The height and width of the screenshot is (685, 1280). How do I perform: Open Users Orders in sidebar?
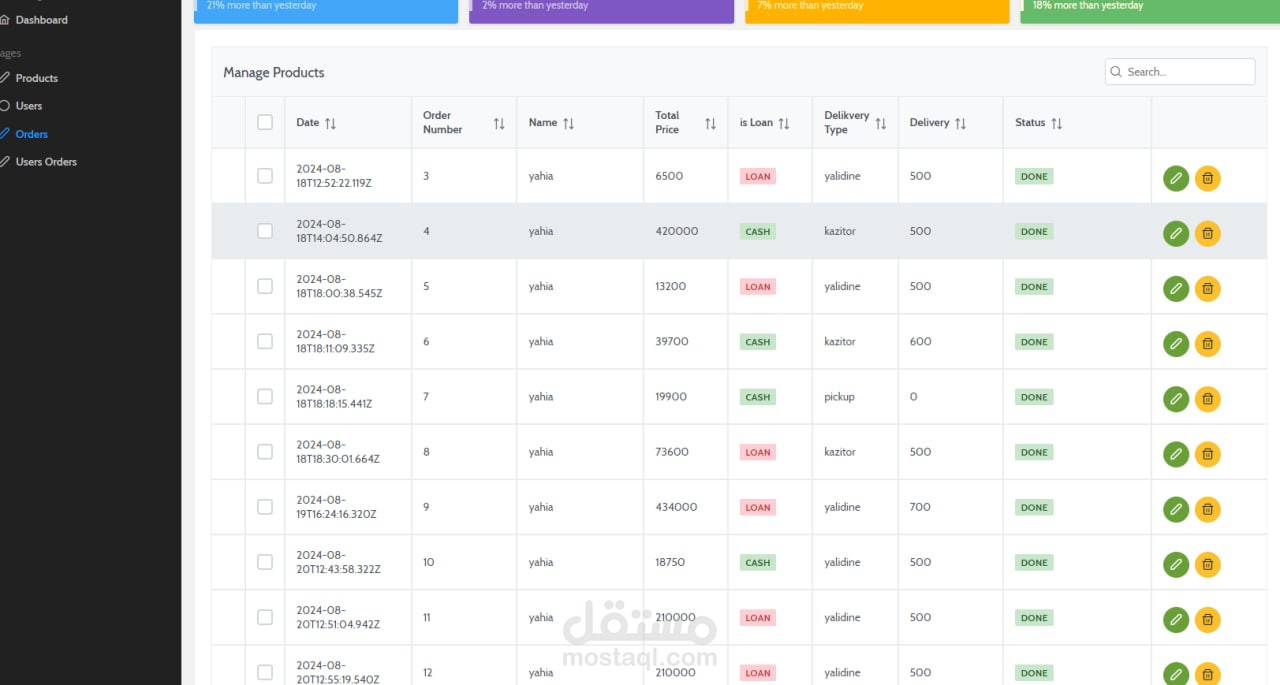click(x=46, y=162)
